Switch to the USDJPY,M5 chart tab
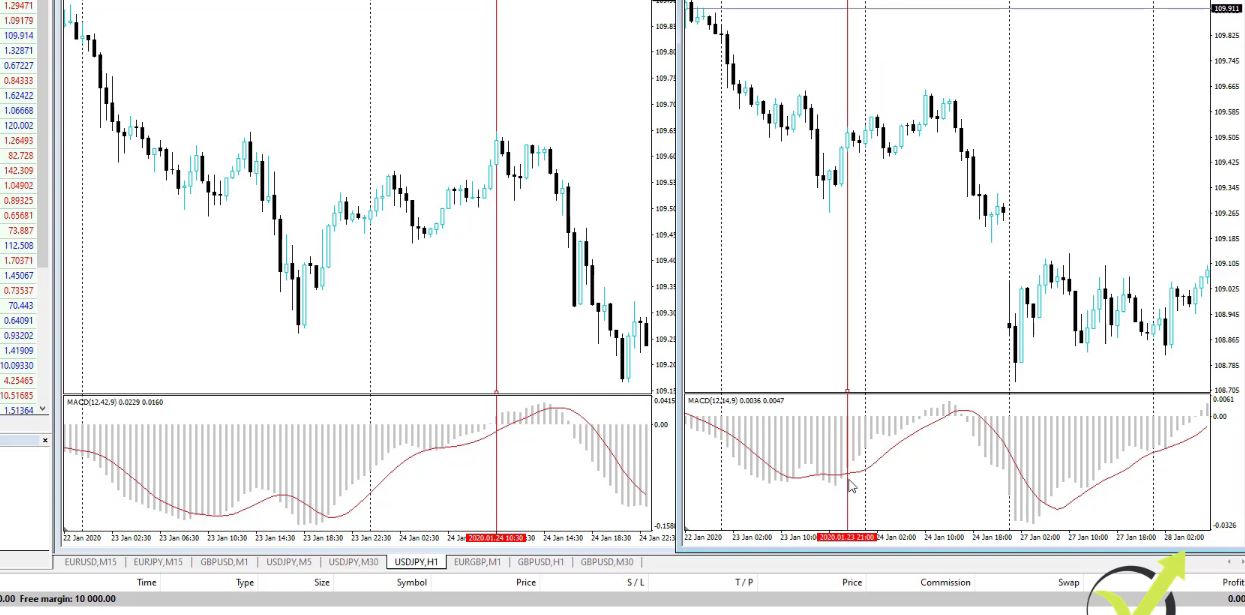 pos(289,562)
